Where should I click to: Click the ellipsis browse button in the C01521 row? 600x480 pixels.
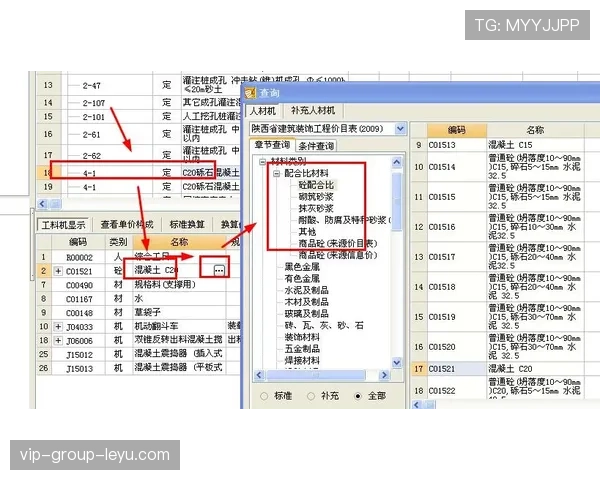[x=219, y=271]
